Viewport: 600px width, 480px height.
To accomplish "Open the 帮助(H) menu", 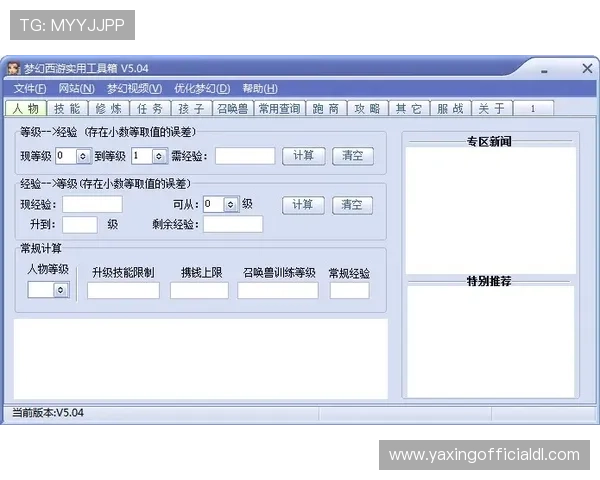I will (x=260, y=89).
